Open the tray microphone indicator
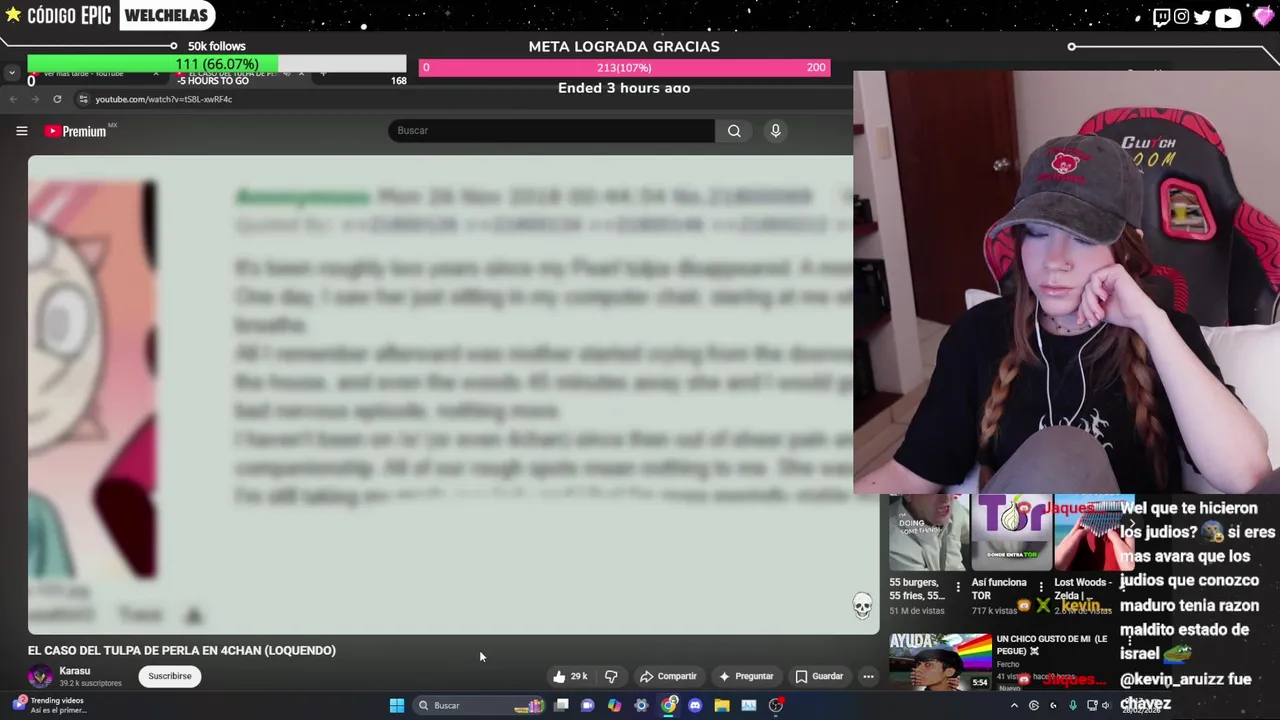 coord(1073,705)
